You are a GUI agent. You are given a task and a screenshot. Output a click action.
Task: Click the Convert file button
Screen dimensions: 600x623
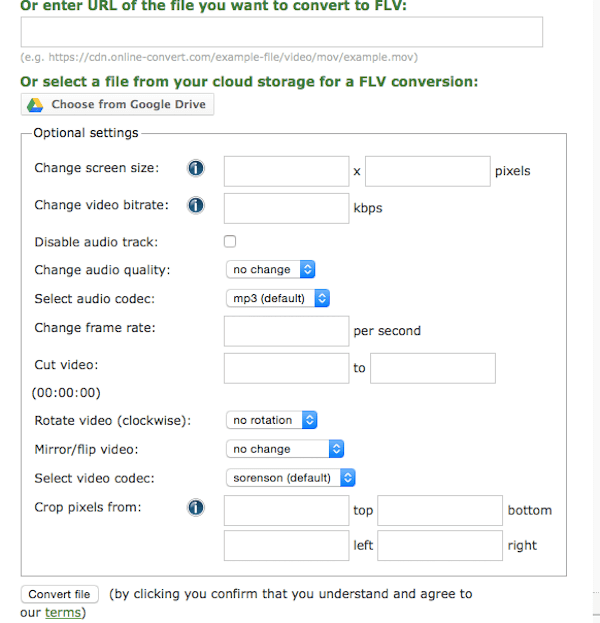coord(60,594)
